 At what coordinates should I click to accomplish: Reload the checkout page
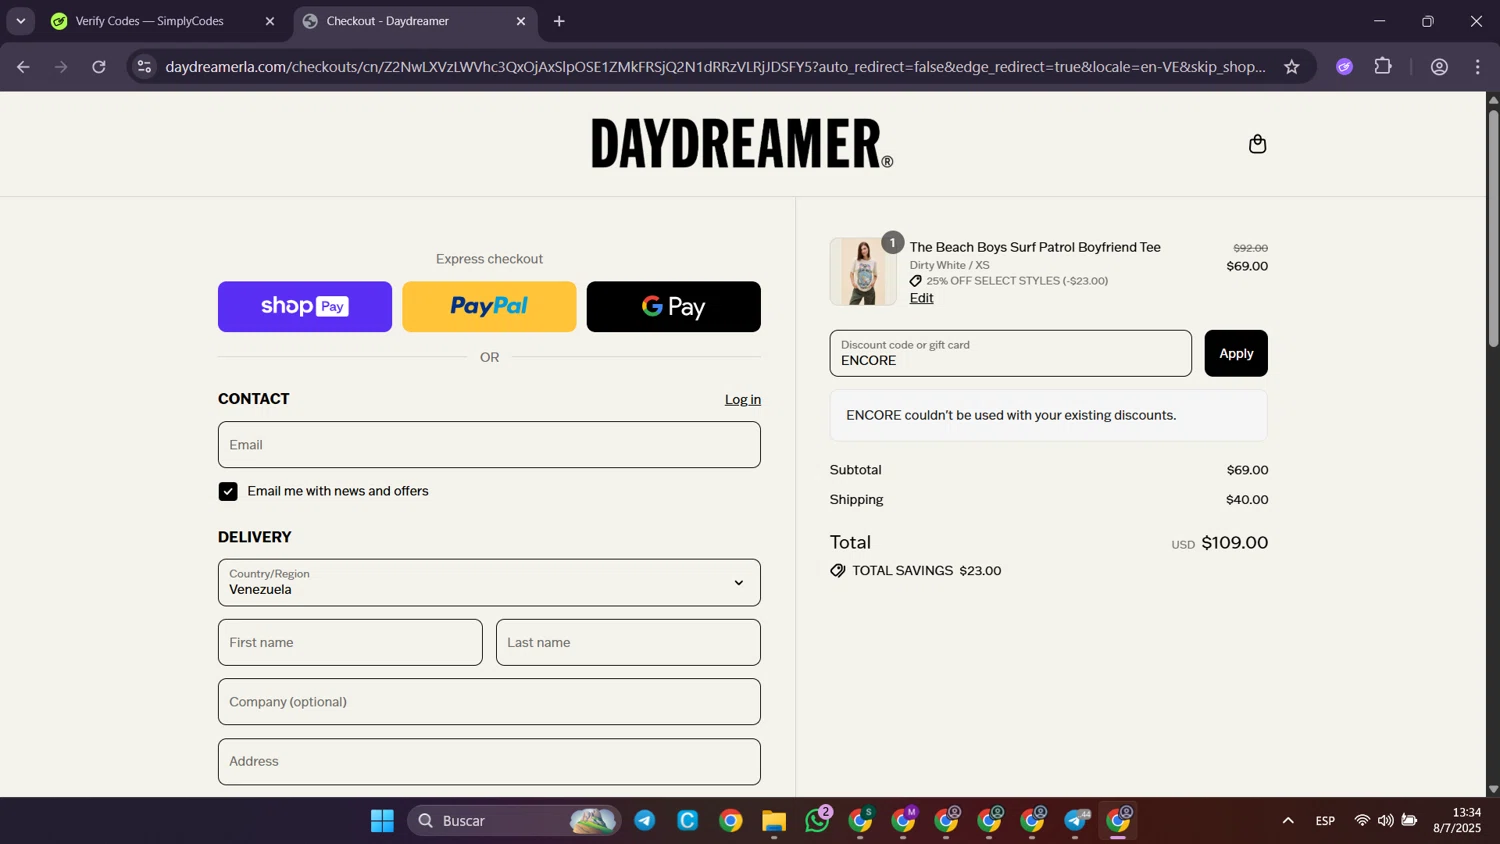(99, 67)
